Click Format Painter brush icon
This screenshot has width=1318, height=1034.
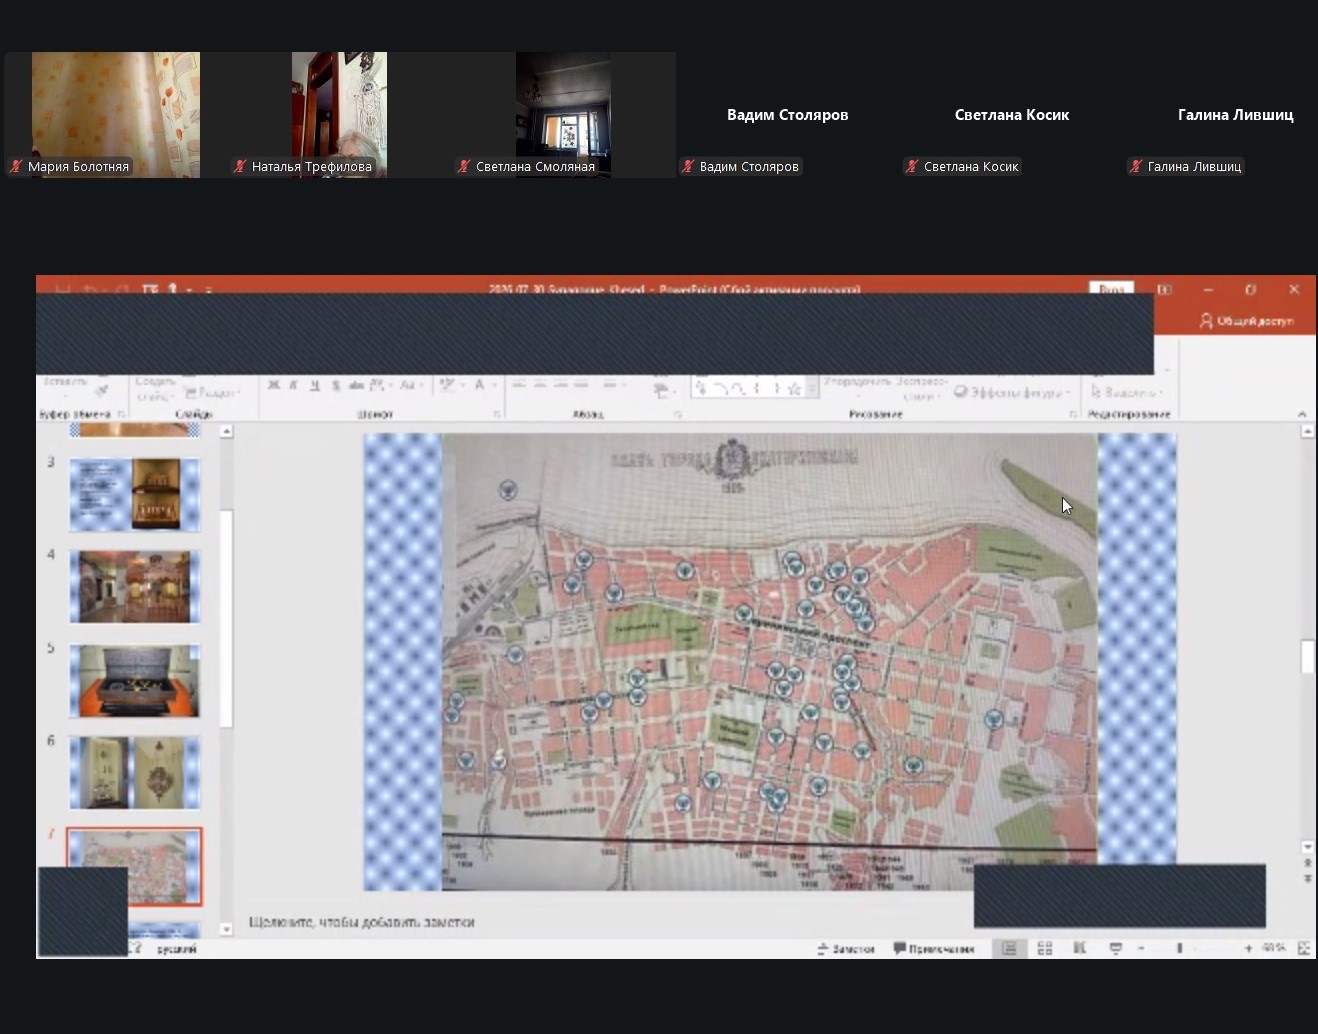(x=101, y=393)
